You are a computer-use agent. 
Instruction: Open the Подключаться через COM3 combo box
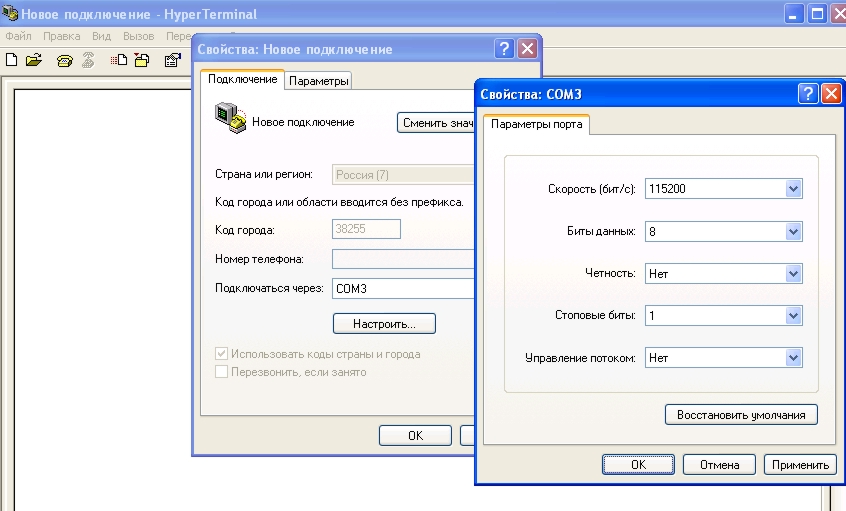click(403, 288)
